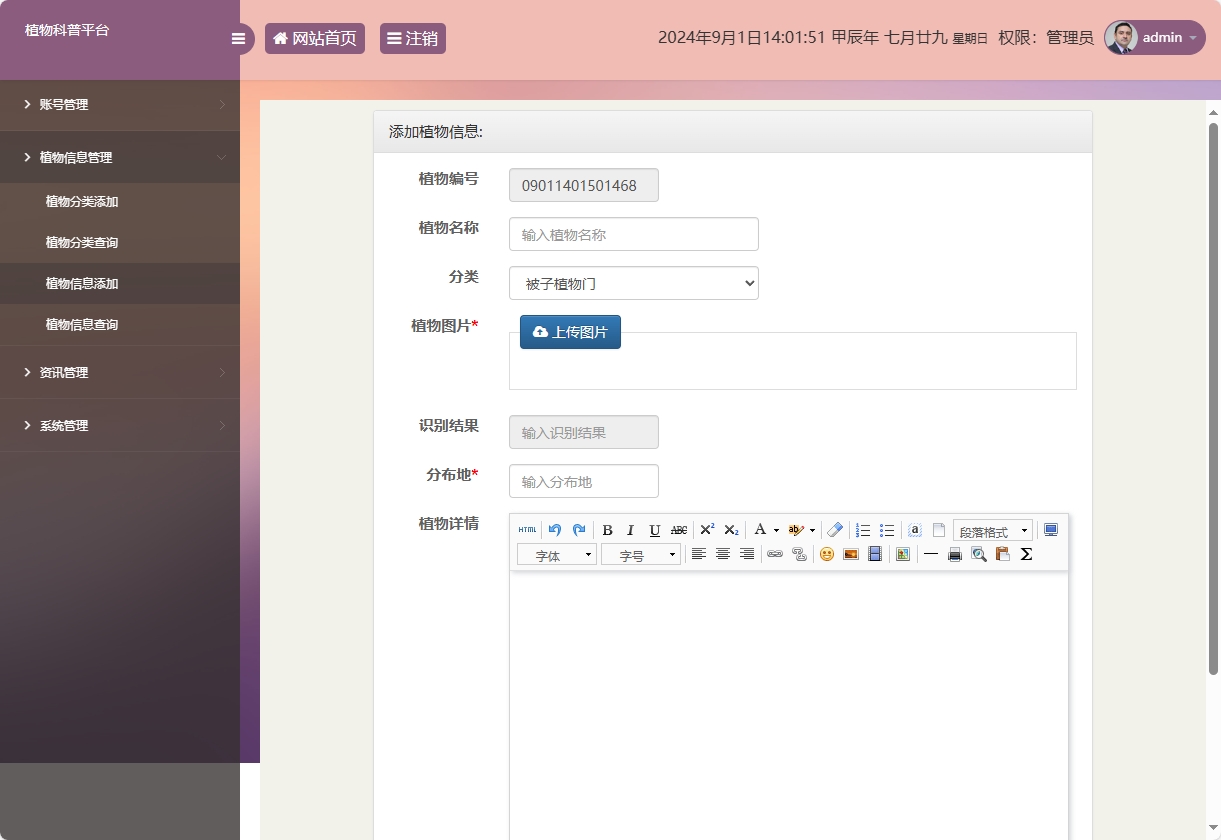Toggle bold formatting in the editor
This screenshot has height=840, width=1221.
607,530
